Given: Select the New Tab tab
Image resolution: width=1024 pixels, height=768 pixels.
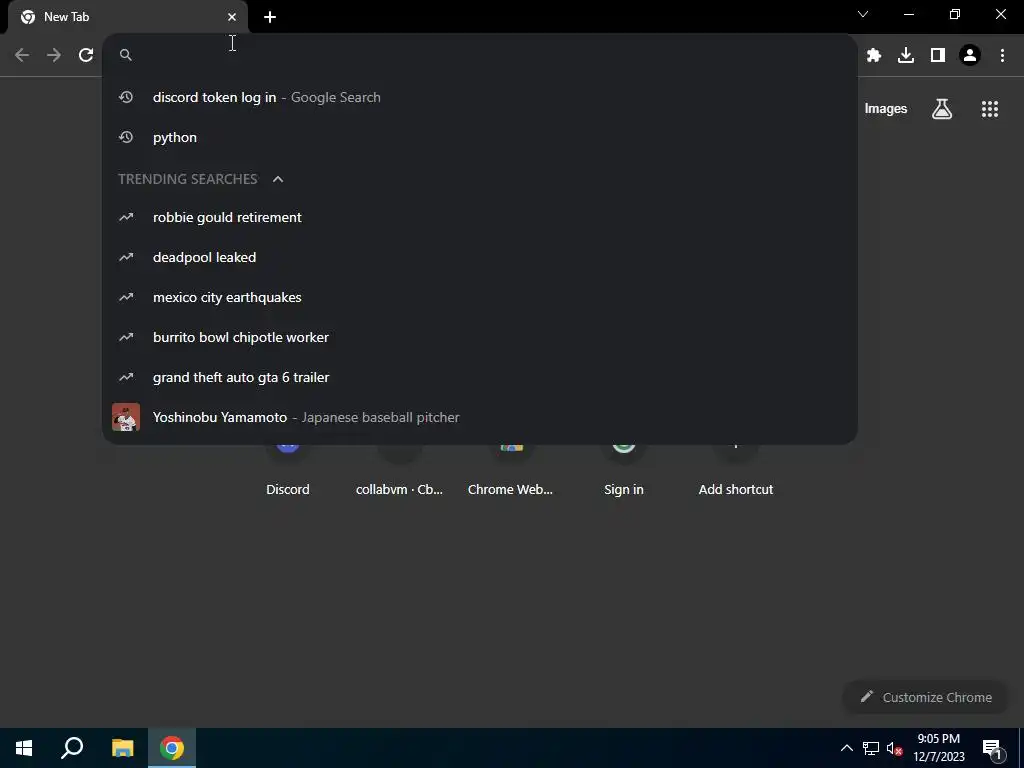Looking at the screenshot, I should click(127, 17).
